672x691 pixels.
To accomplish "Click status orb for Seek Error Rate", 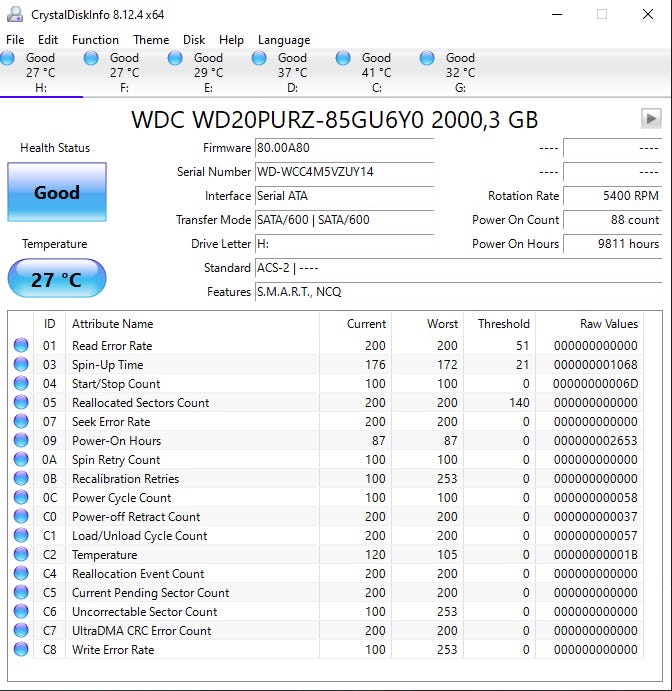I will 21,421.
